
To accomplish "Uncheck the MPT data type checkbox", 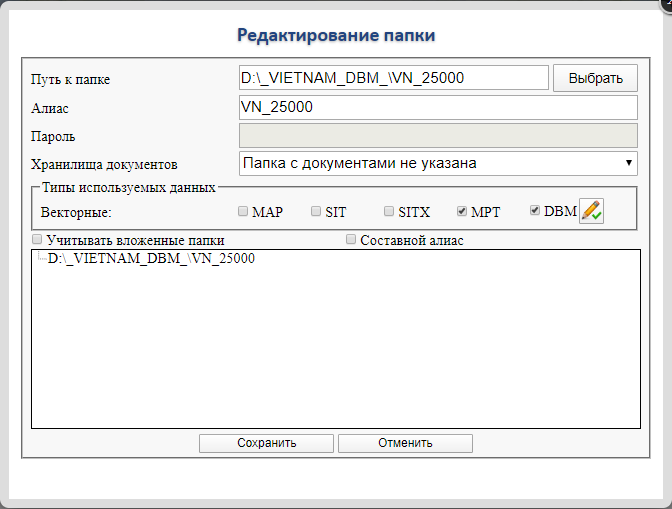I will click(461, 211).
